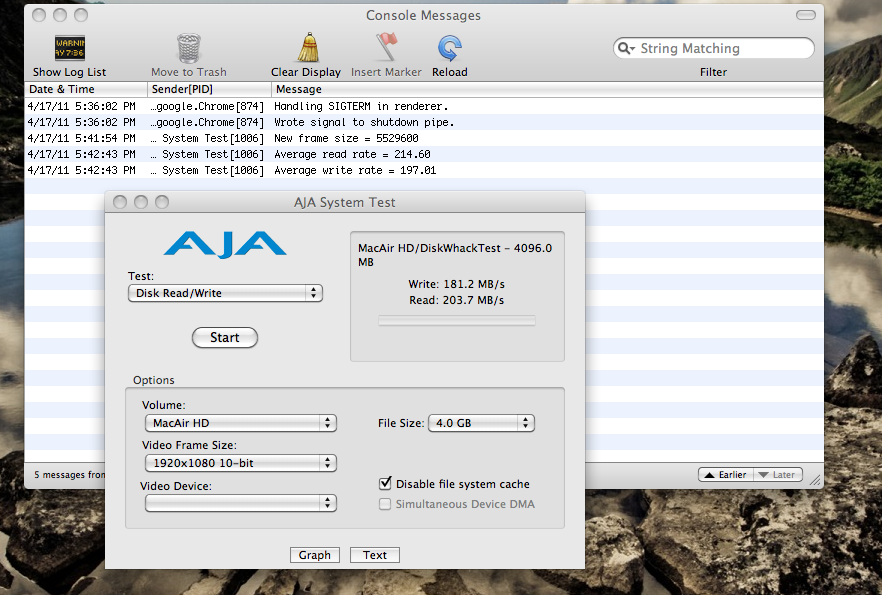The width and height of the screenshot is (882, 595).
Task: Sort by Date & Time column header
Action: [86, 89]
